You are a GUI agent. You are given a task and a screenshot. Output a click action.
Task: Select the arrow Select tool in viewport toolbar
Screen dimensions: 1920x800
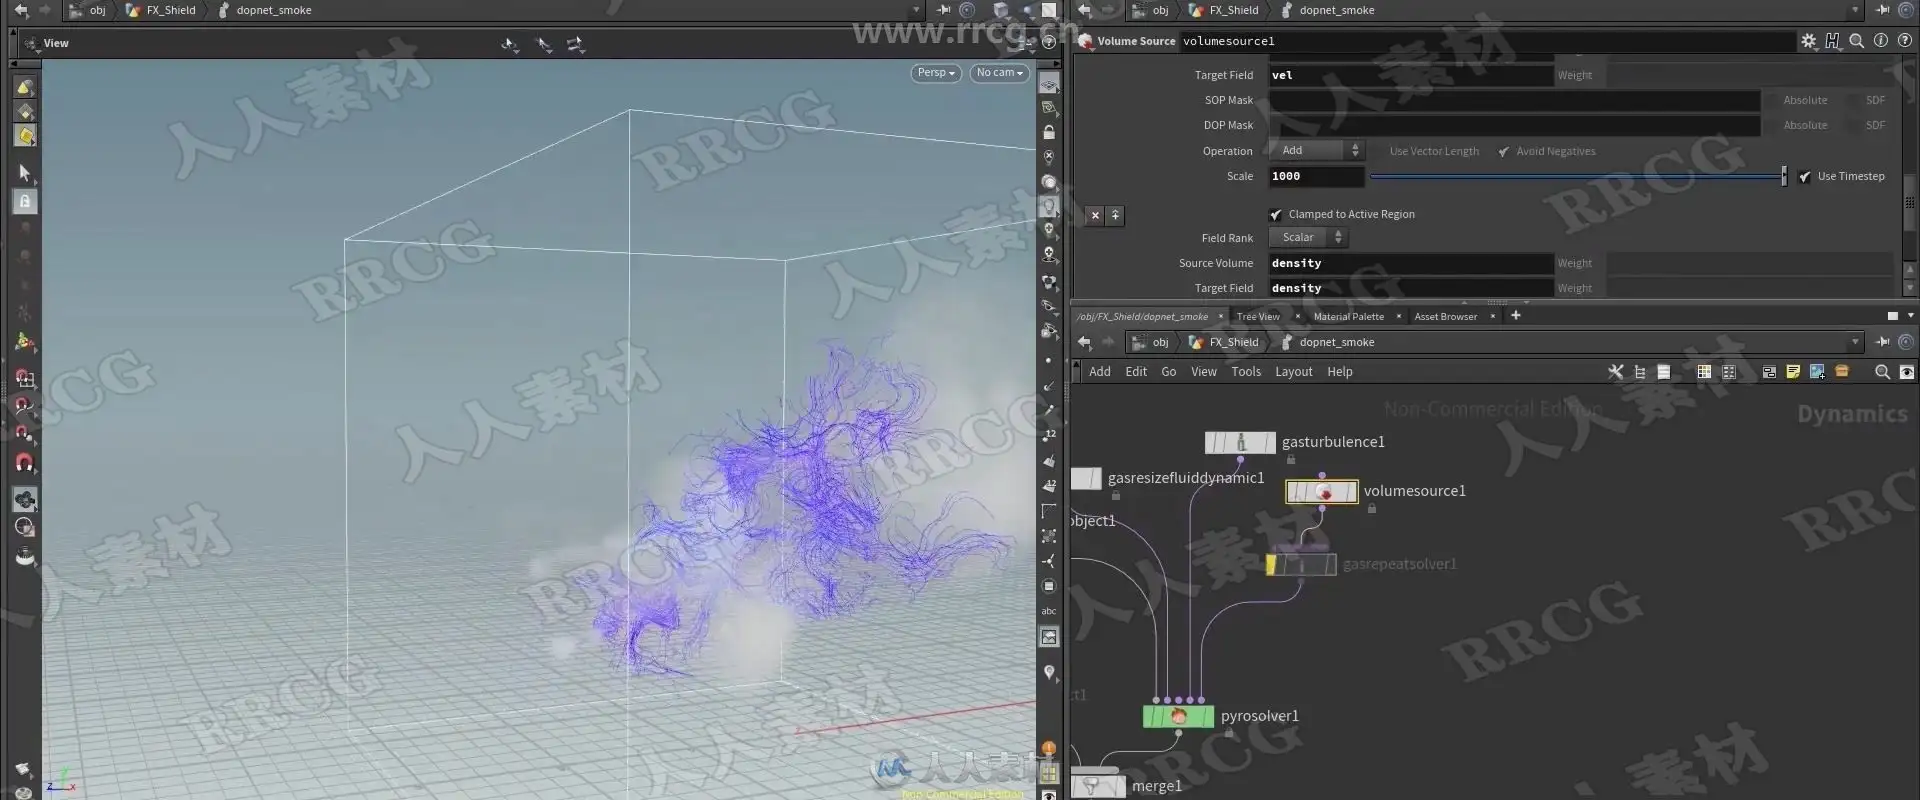[25, 174]
